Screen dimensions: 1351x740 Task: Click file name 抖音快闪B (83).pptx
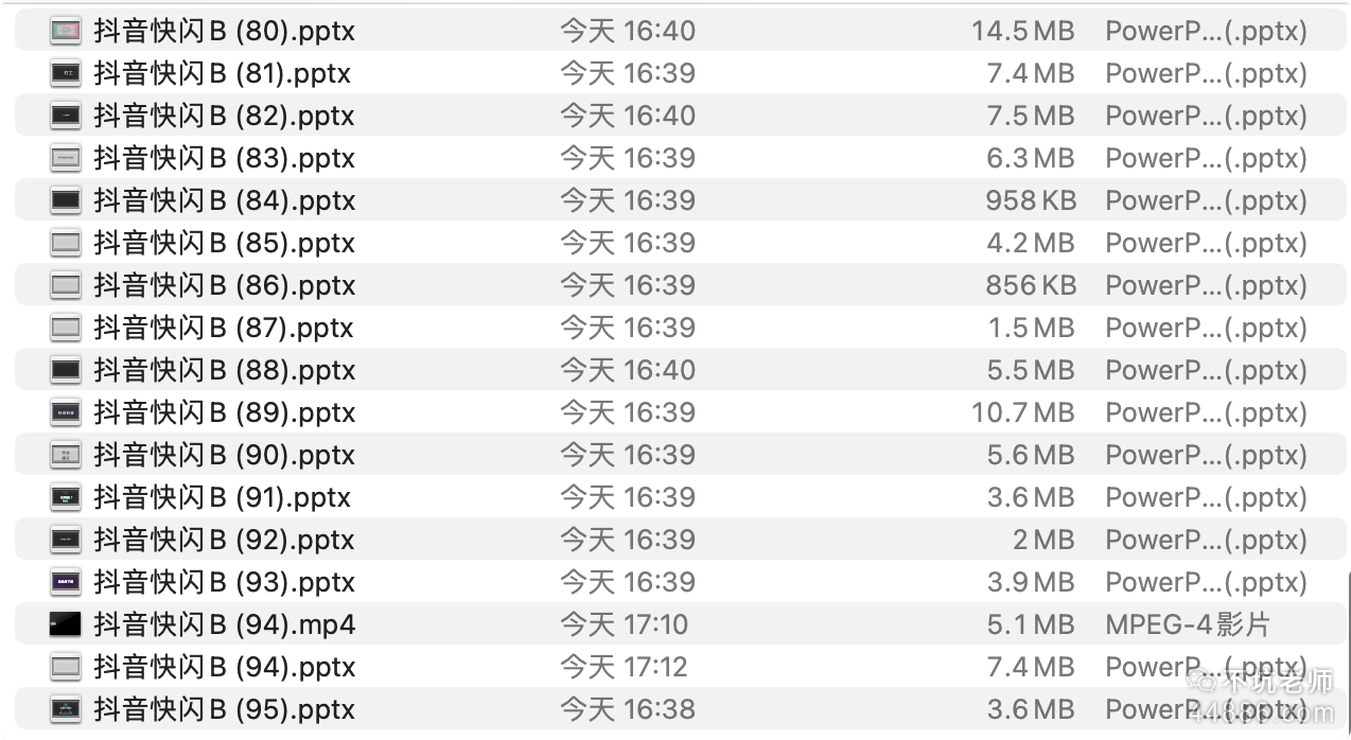pyautogui.click(x=224, y=158)
